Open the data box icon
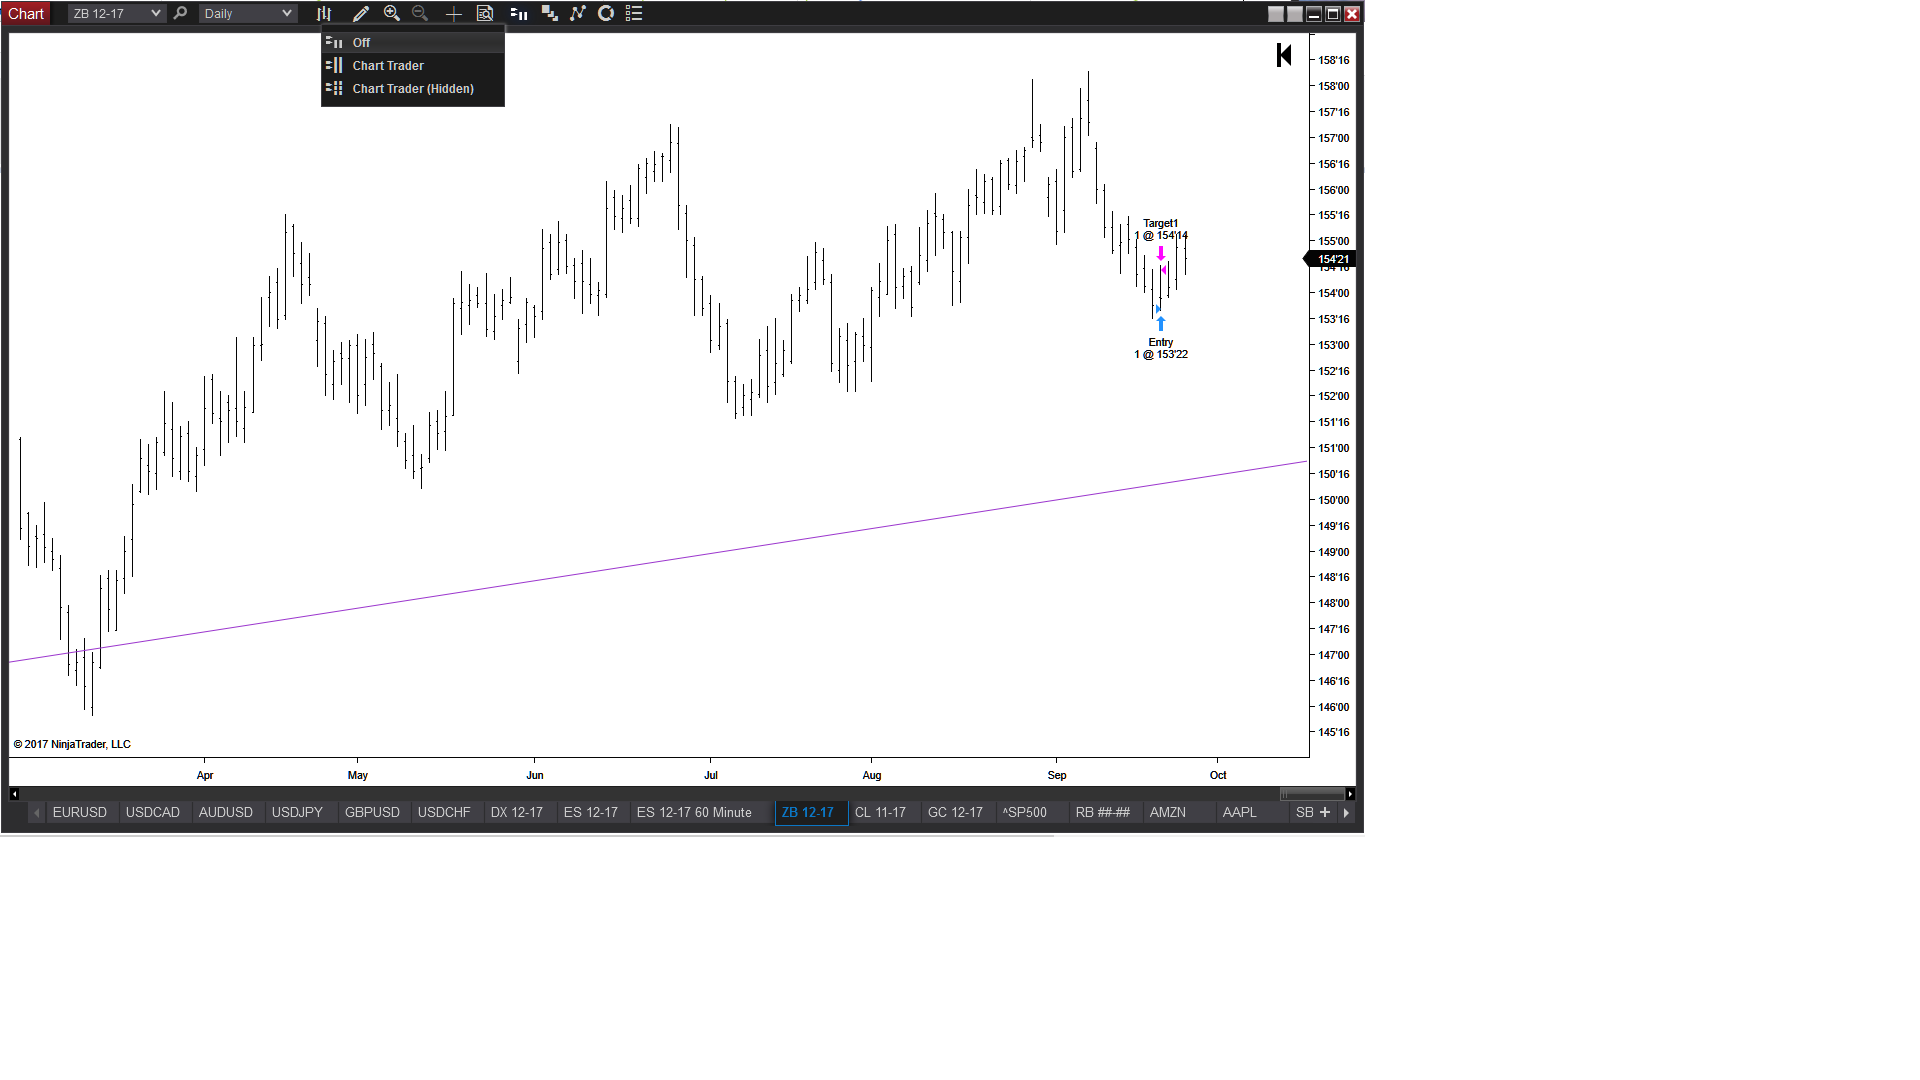This screenshot has height=1080, width=1920. click(485, 14)
